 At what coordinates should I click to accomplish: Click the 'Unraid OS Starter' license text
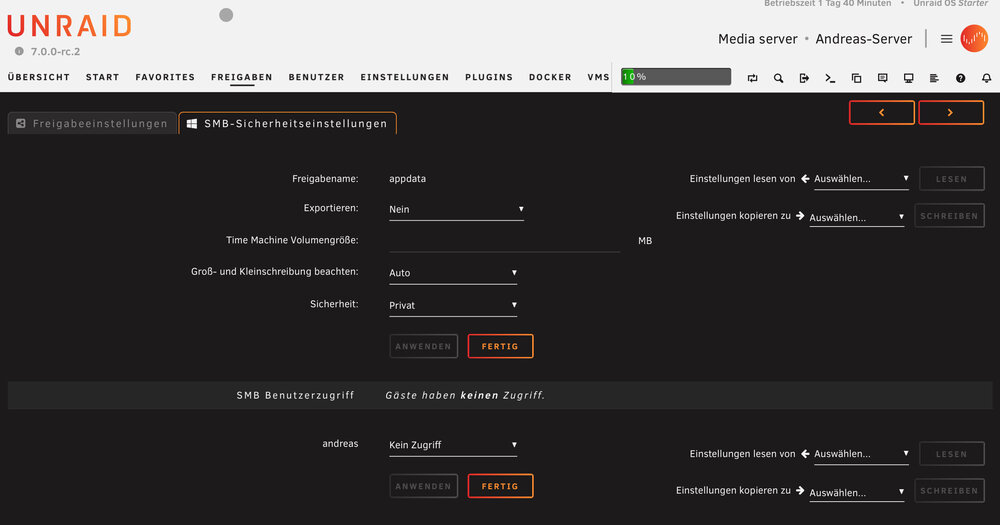[x=951, y=3]
